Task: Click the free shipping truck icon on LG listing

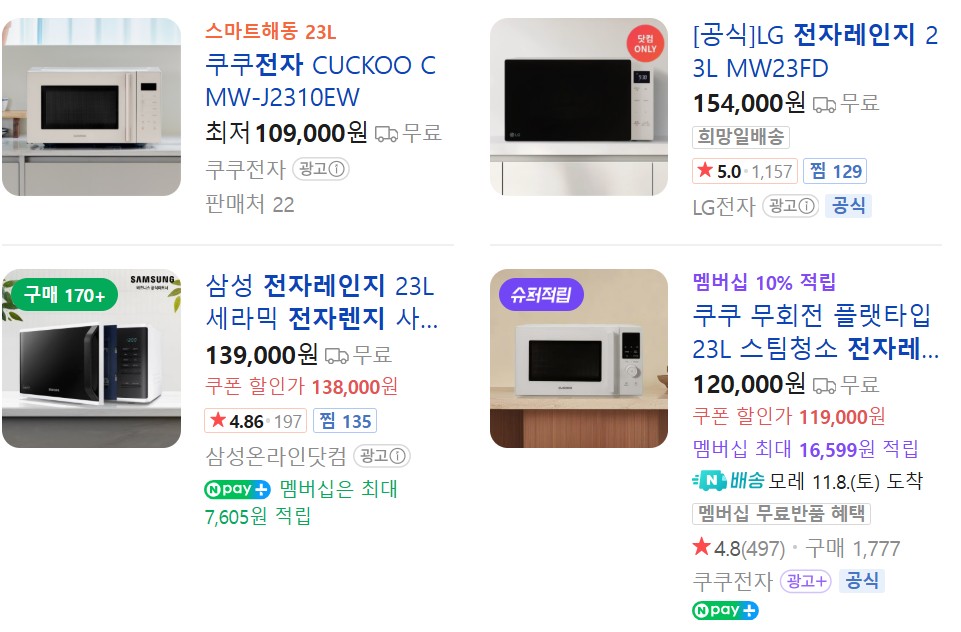Action: pos(824,103)
